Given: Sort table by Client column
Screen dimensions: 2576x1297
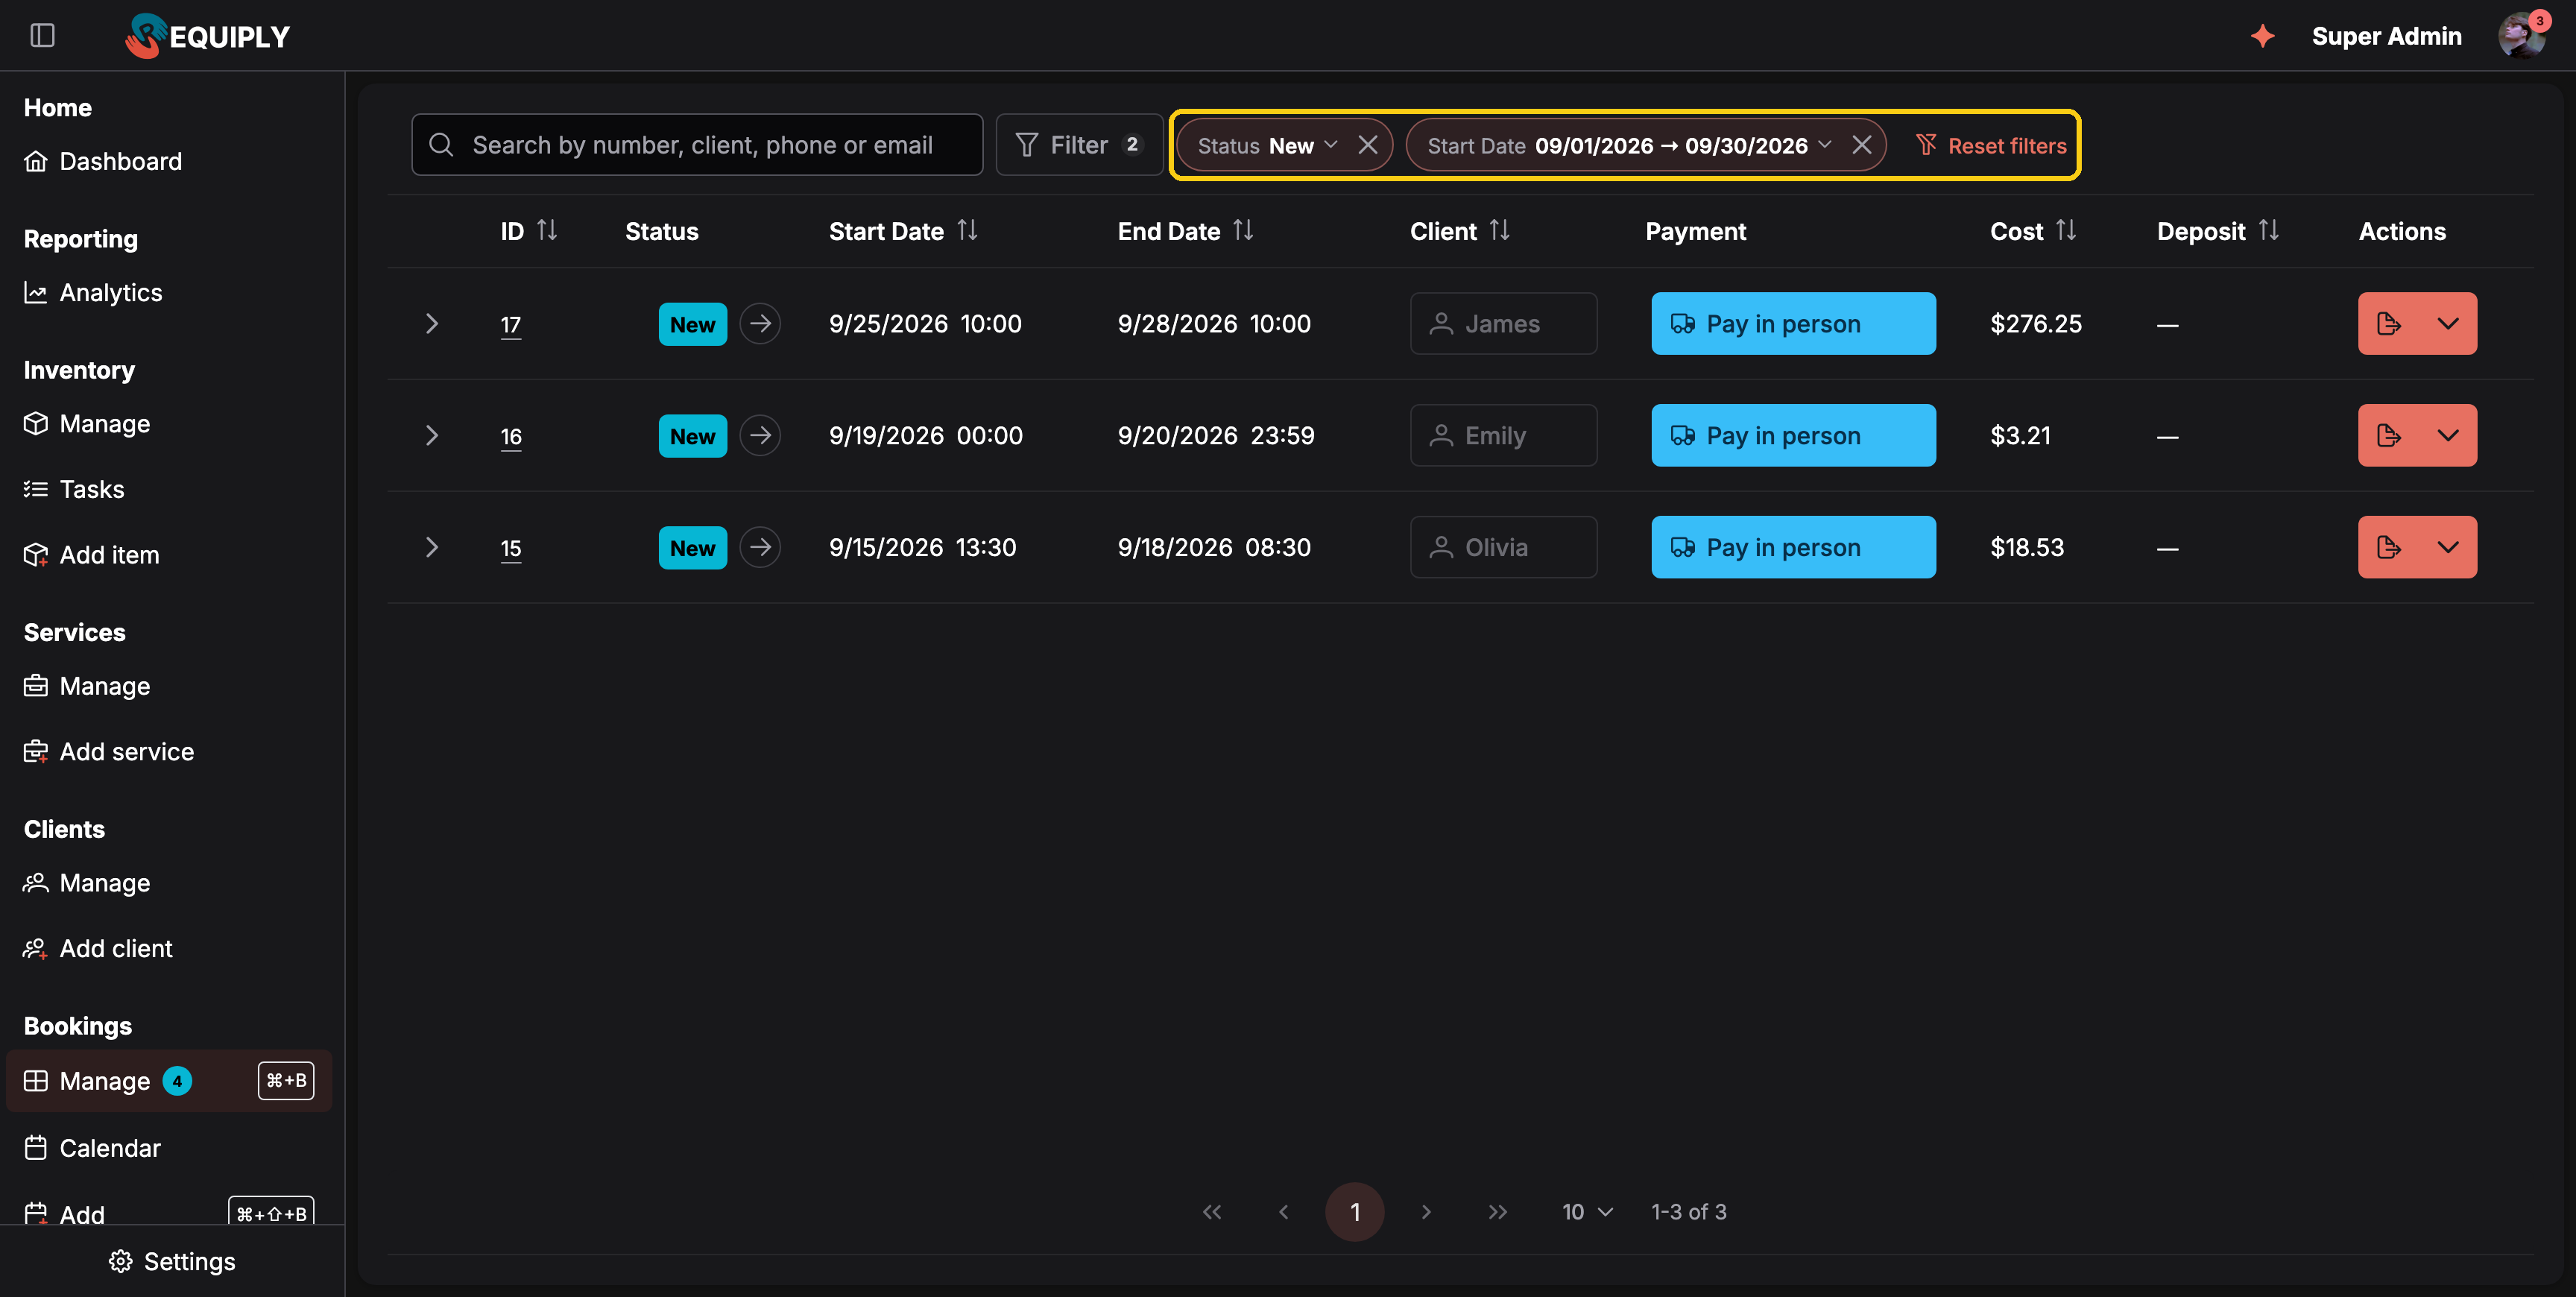Looking at the screenshot, I should pyautogui.click(x=1499, y=231).
